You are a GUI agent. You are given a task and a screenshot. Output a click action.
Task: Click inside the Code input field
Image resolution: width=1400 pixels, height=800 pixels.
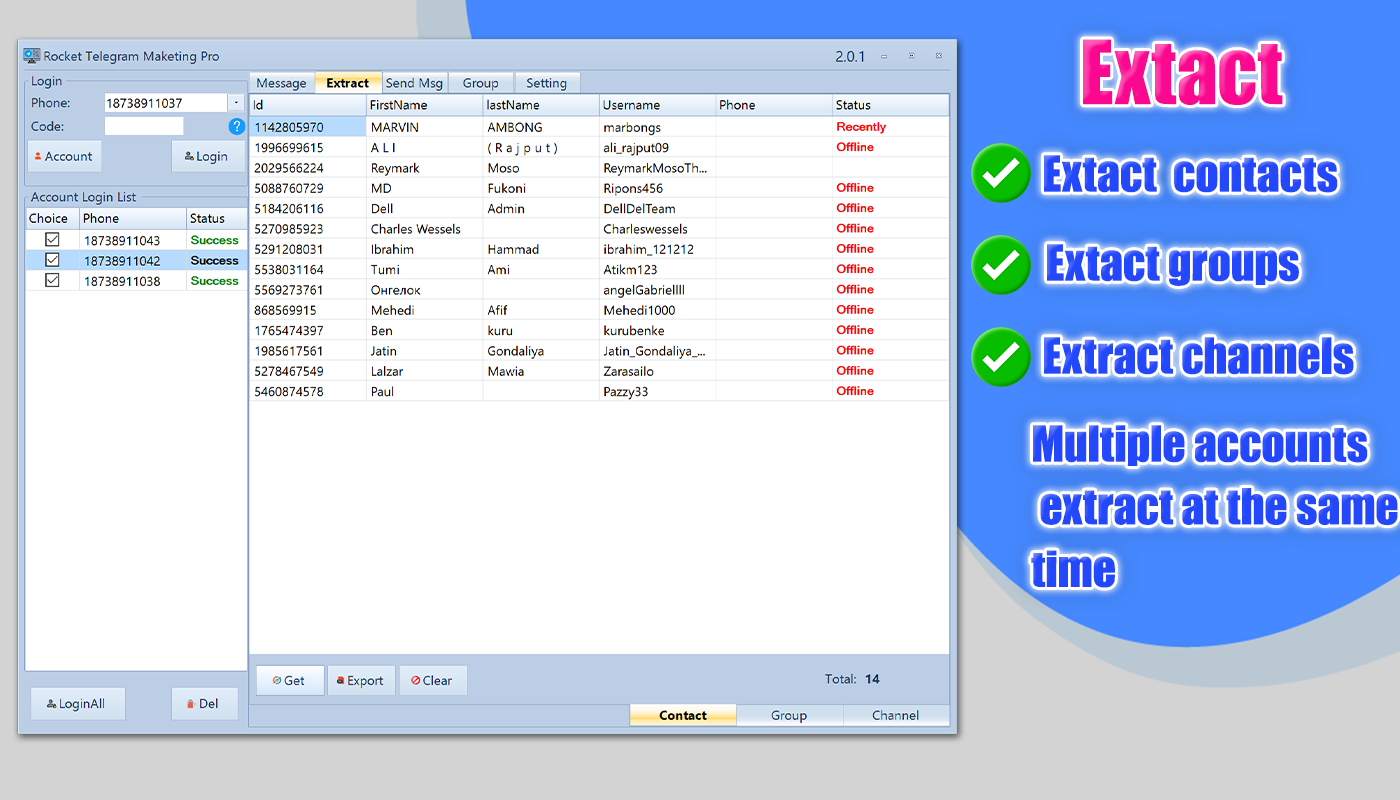(143, 126)
